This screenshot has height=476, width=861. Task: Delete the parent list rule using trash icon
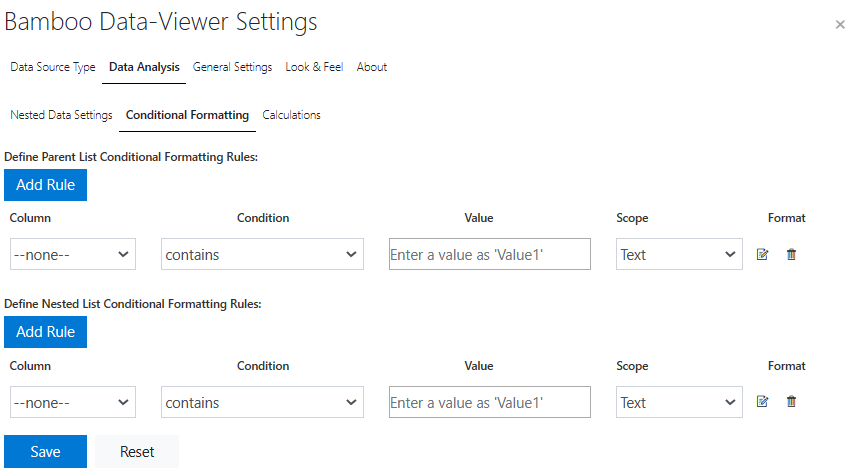click(x=791, y=255)
